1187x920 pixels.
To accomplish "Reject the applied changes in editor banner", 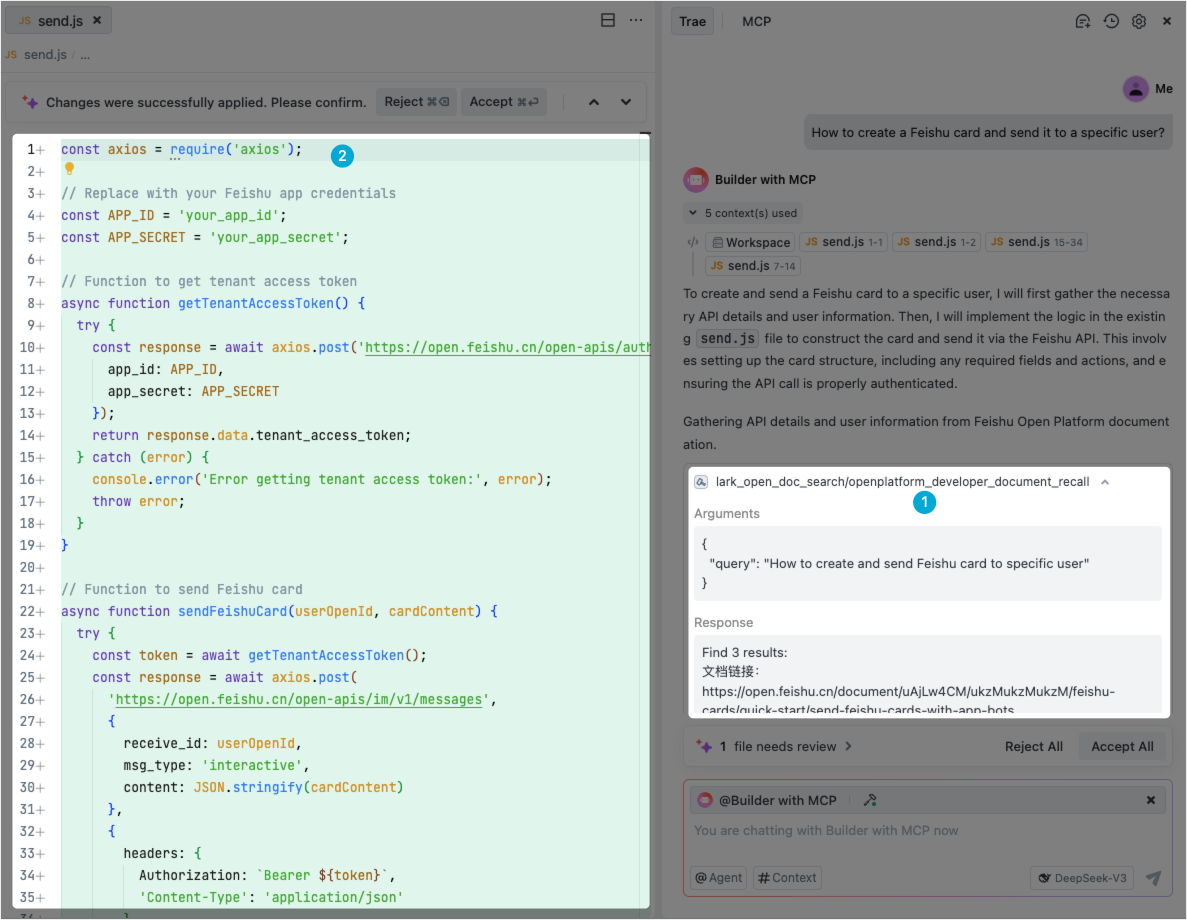I will click(415, 102).
